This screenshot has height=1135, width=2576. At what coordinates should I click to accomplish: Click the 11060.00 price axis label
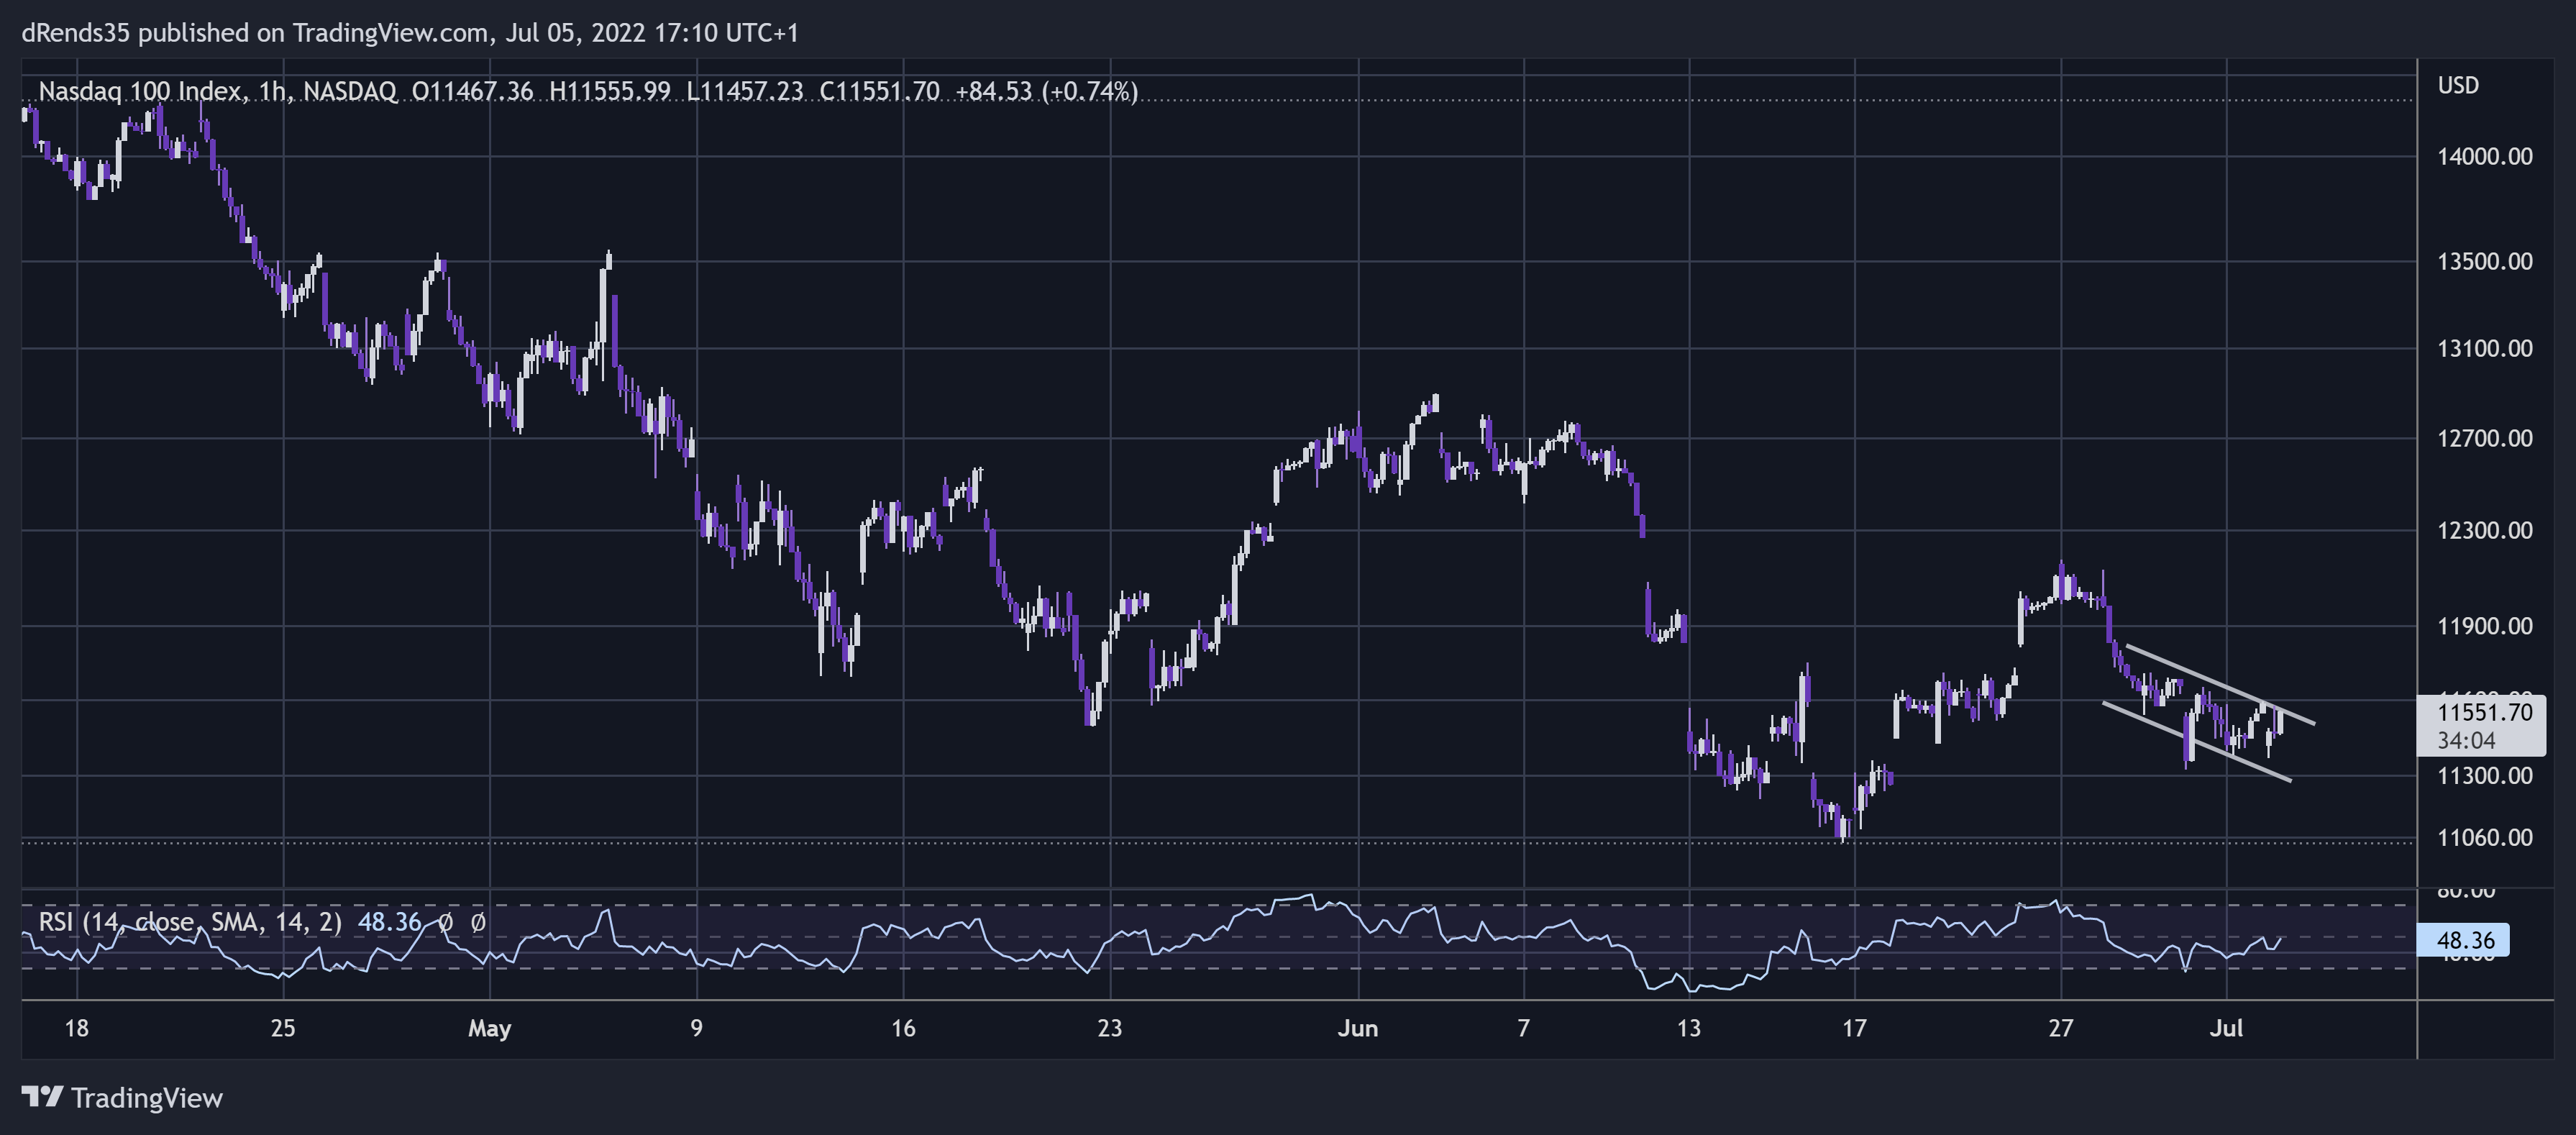pyautogui.click(x=2485, y=837)
